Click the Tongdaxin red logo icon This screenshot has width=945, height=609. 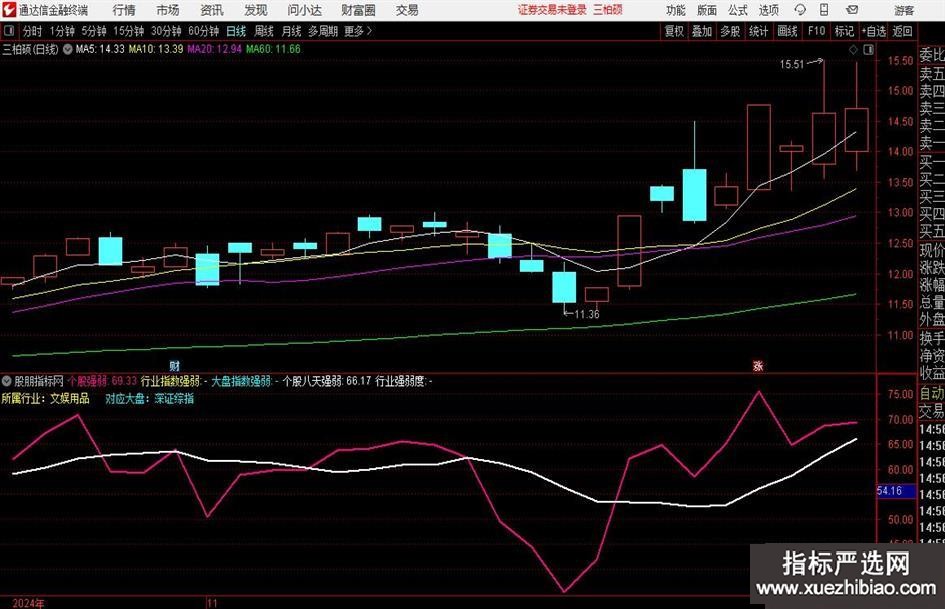tap(9, 10)
